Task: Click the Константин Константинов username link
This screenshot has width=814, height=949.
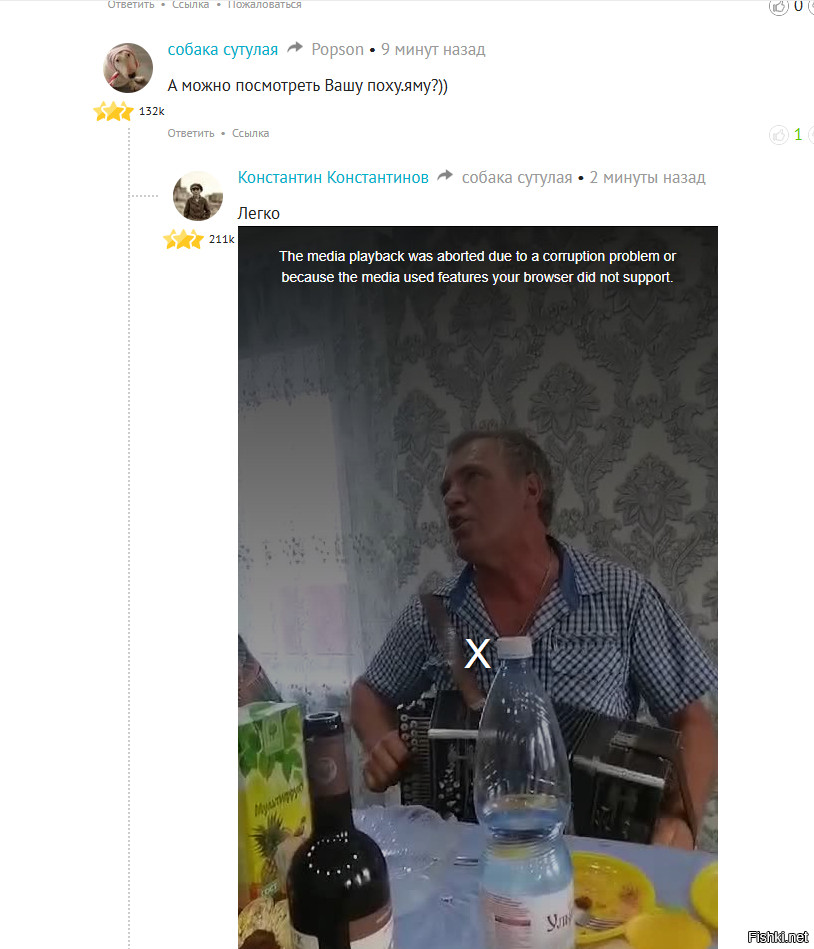Action: pyautogui.click(x=333, y=177)
